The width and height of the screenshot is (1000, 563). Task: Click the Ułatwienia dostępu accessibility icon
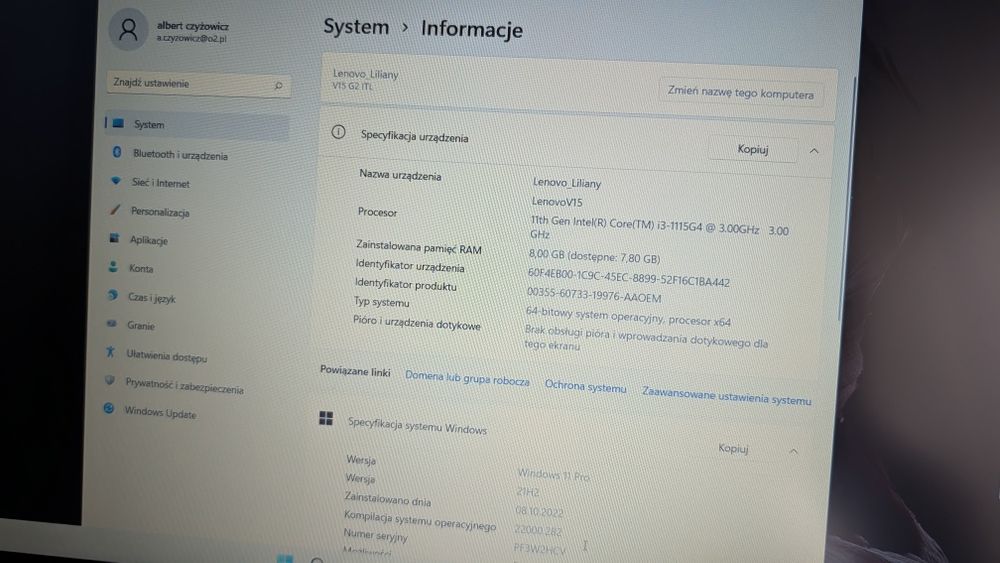(x=110, y=351)
